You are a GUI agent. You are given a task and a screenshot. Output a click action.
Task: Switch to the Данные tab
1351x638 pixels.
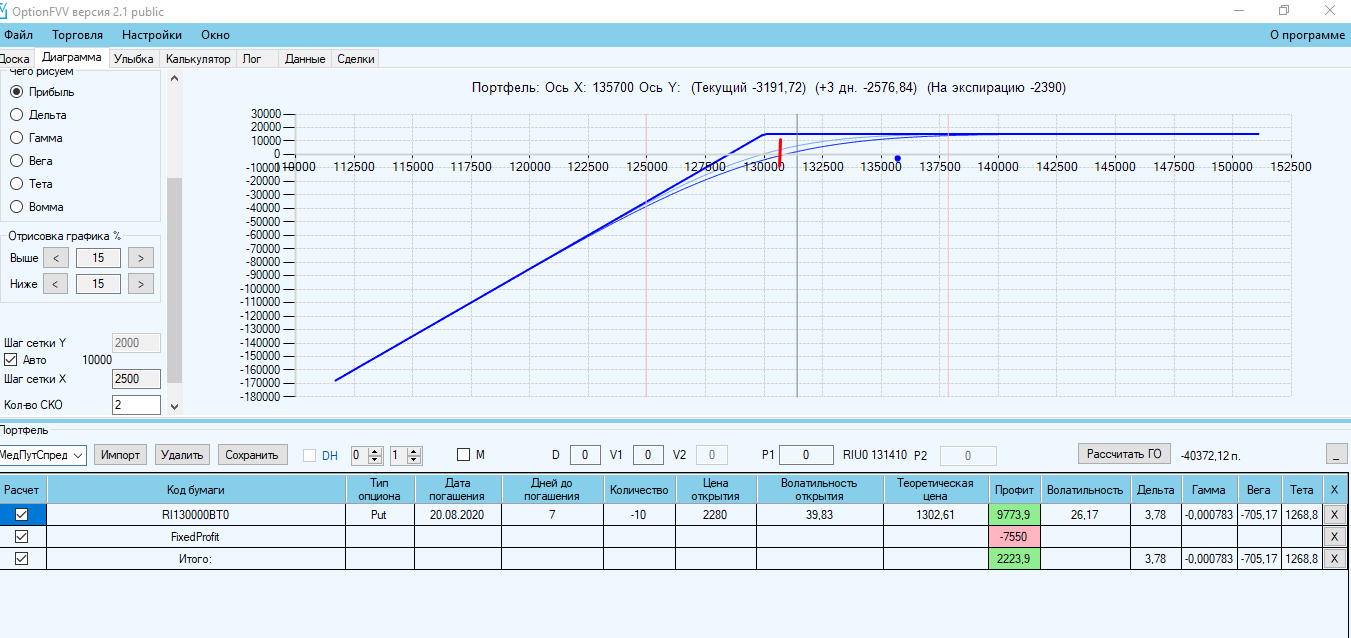click(x=305, y=59)
